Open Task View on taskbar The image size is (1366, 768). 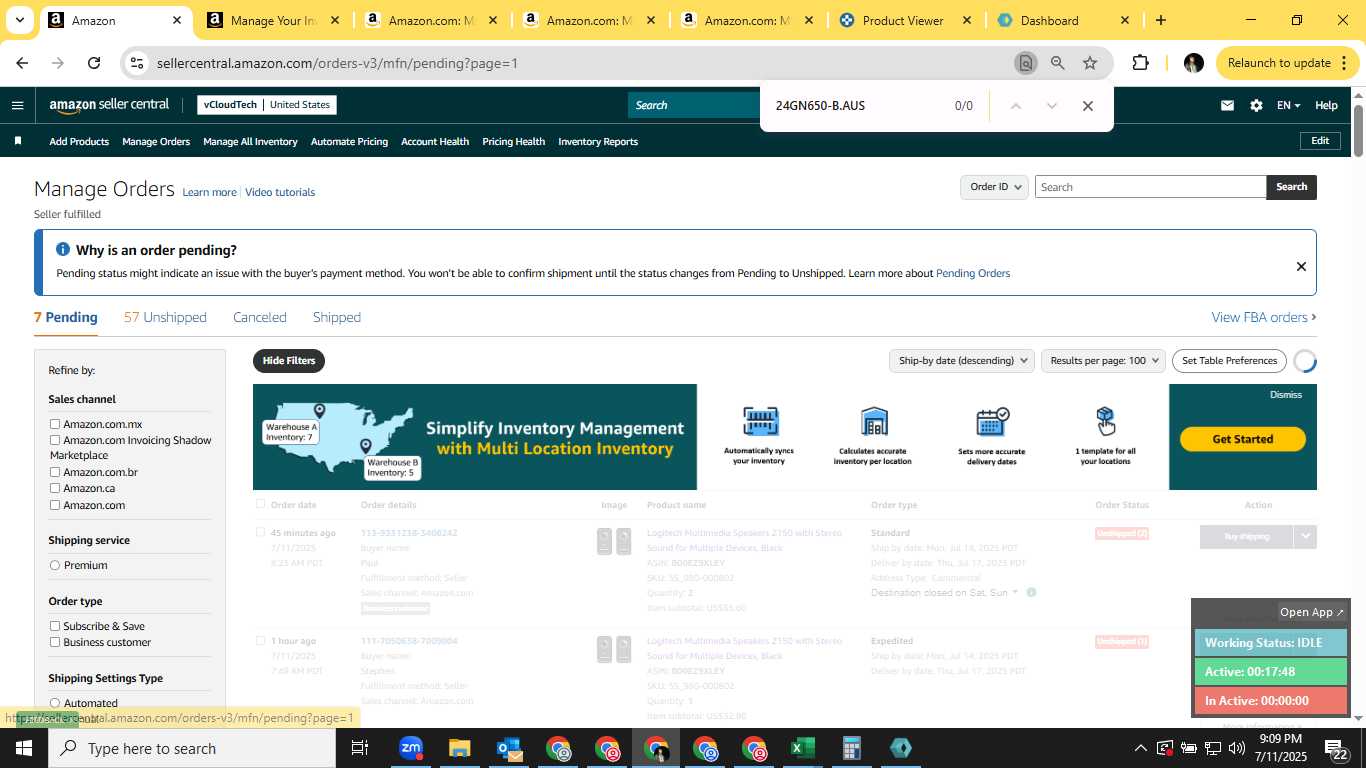360,748
